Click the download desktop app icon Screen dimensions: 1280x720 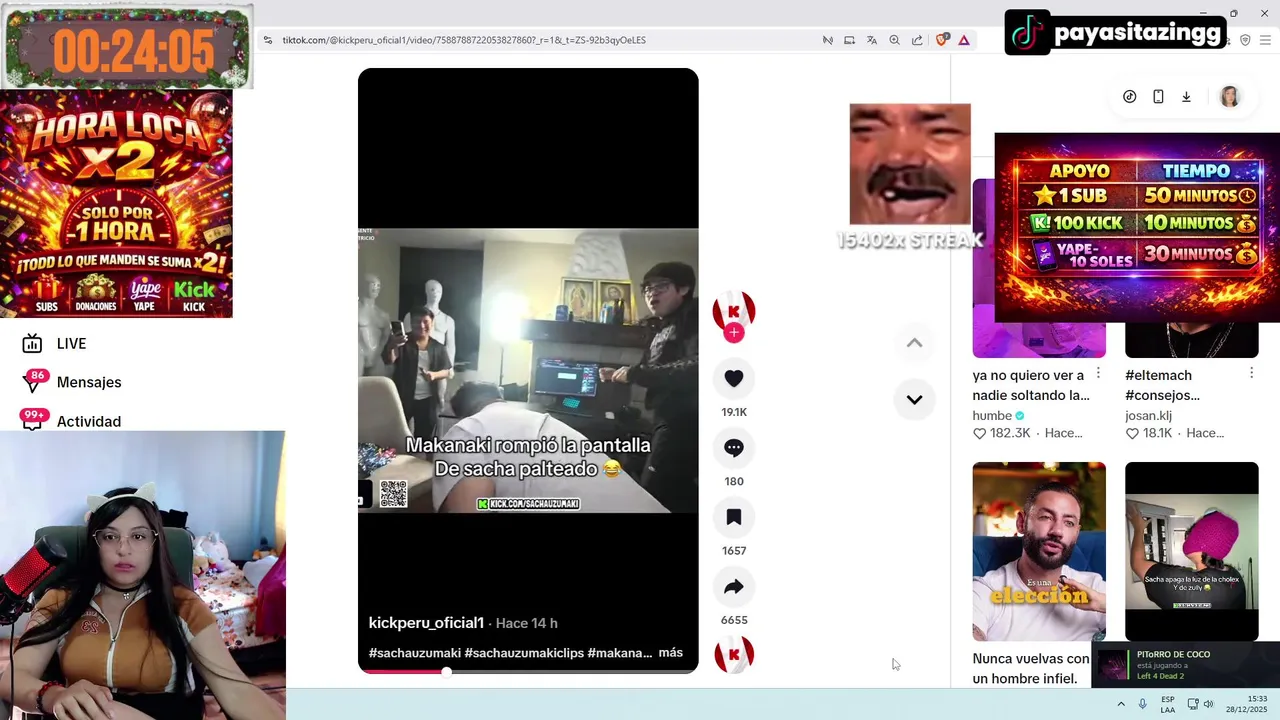pos(1186,97)
